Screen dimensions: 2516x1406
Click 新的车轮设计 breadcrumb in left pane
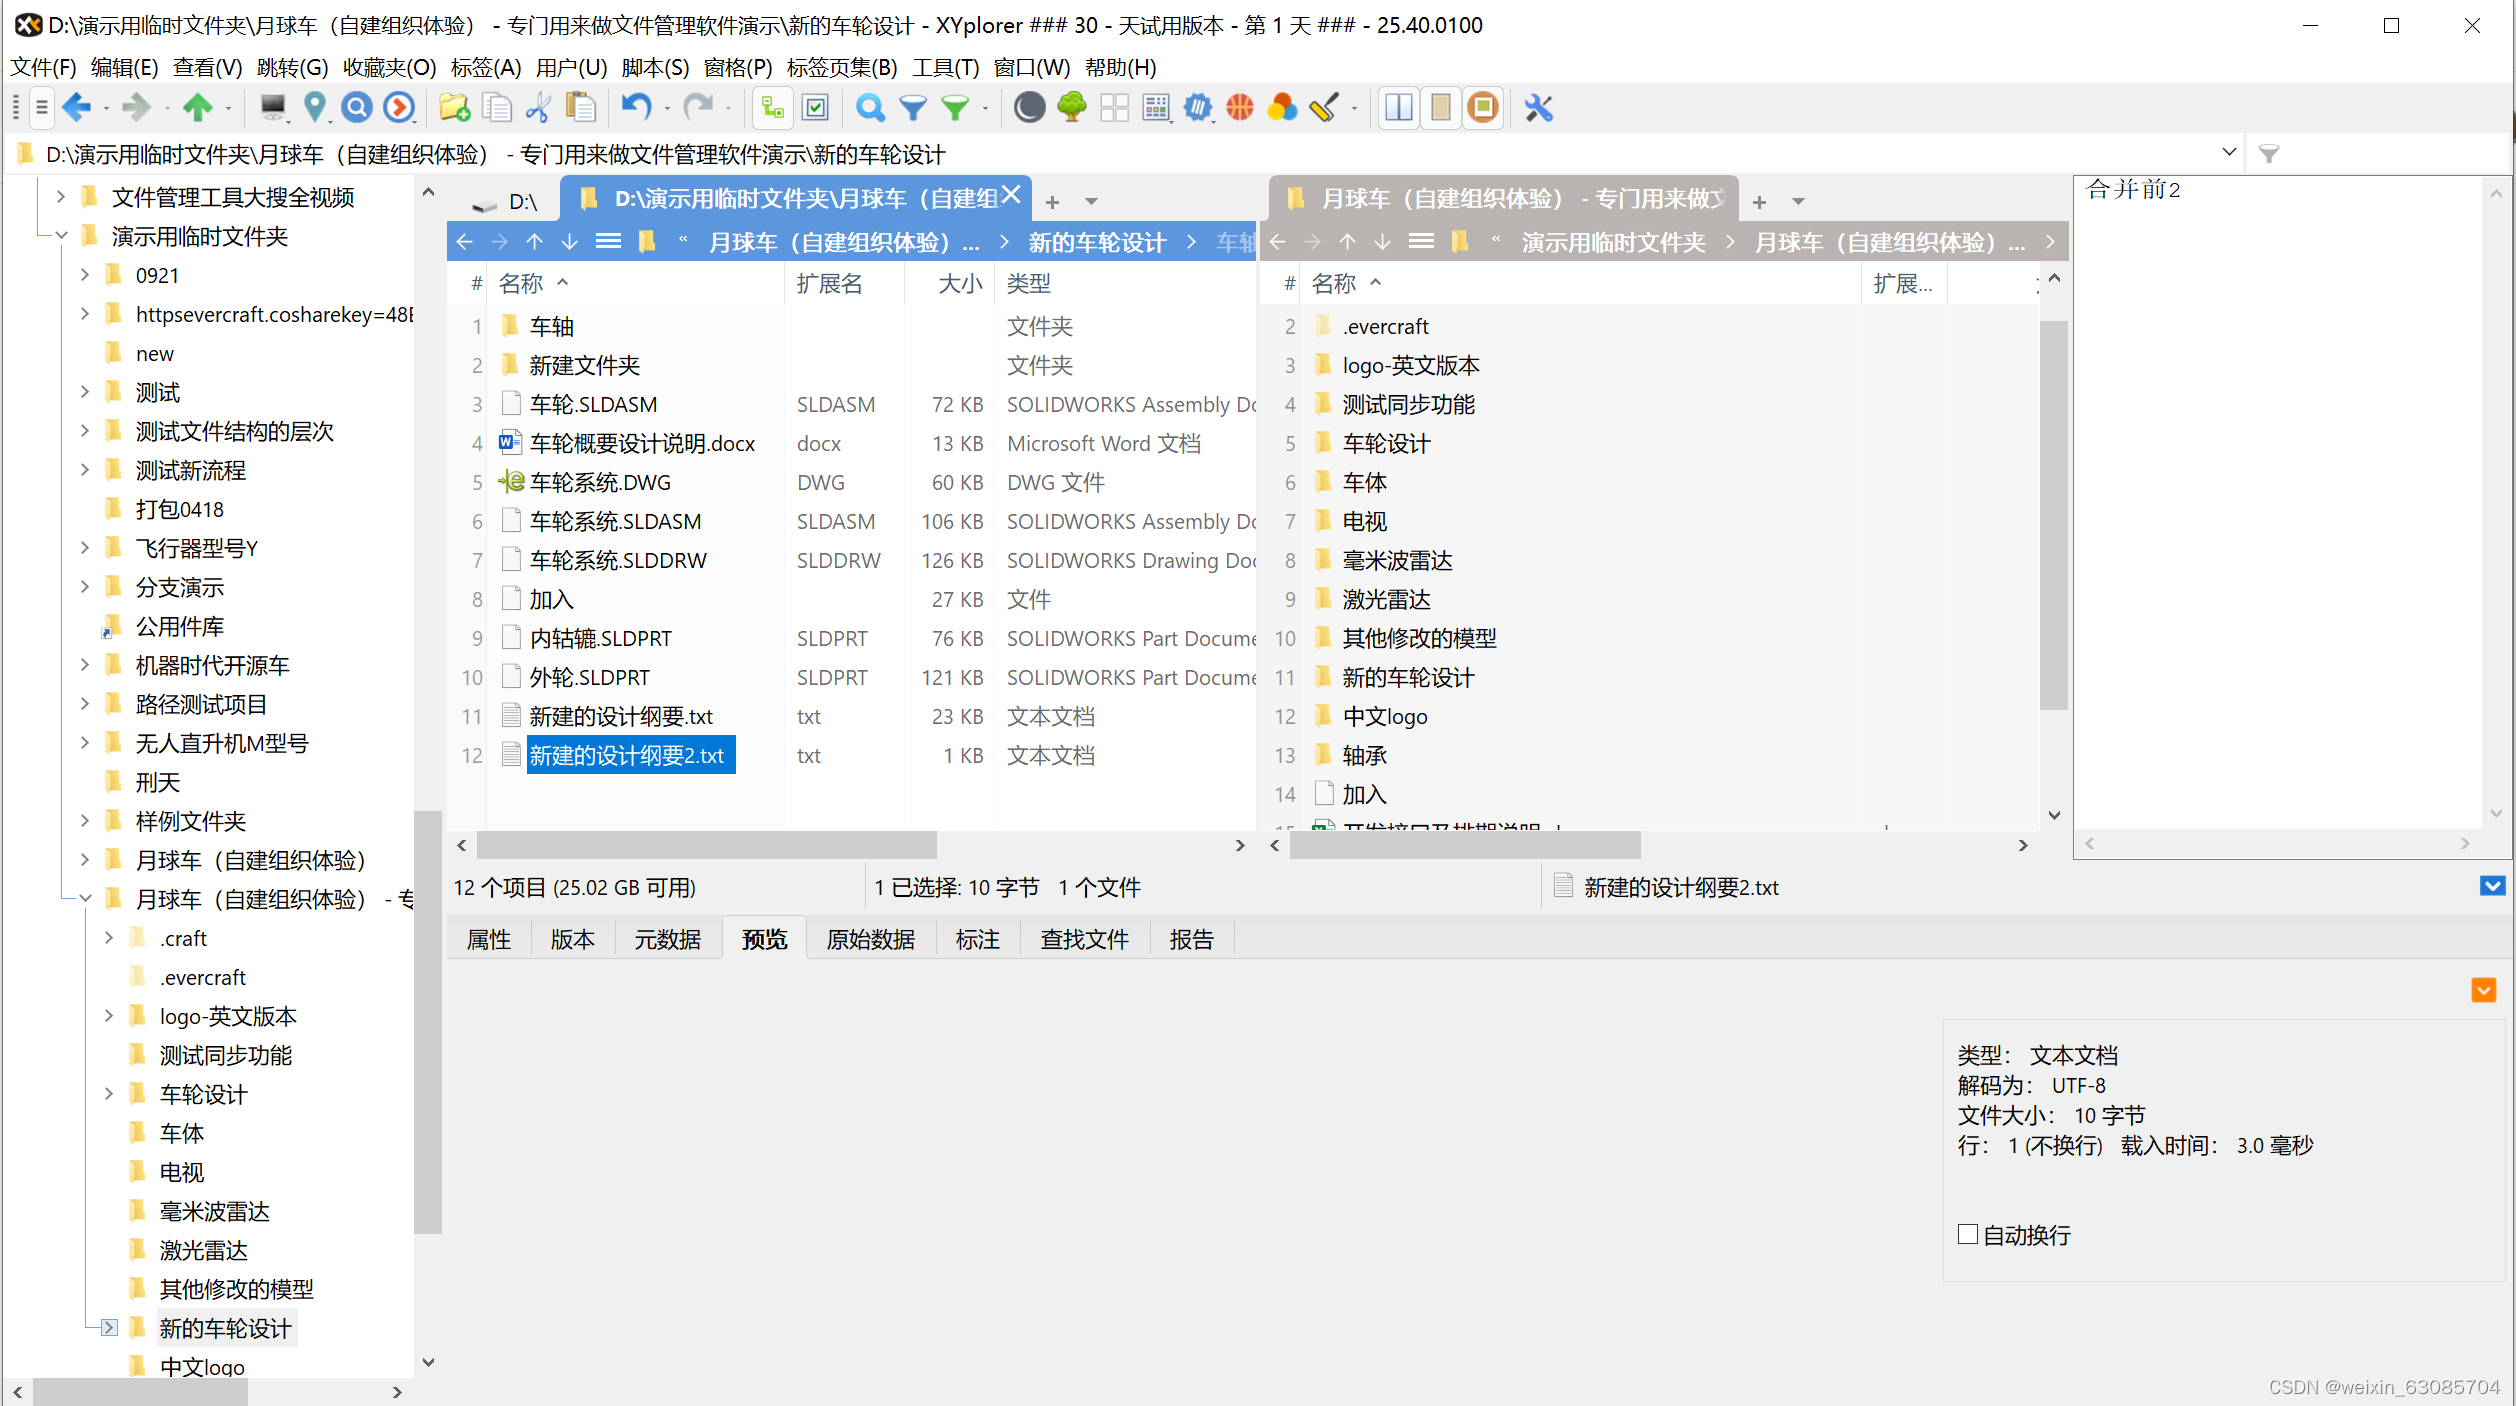tap(1097, 242)
